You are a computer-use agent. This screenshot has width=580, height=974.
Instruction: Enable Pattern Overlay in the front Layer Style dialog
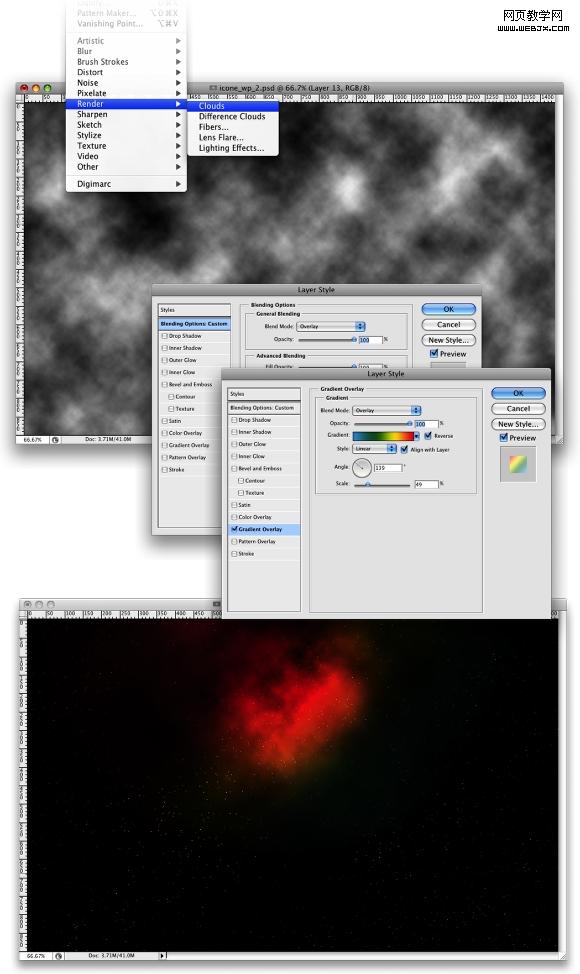point(234,542)
